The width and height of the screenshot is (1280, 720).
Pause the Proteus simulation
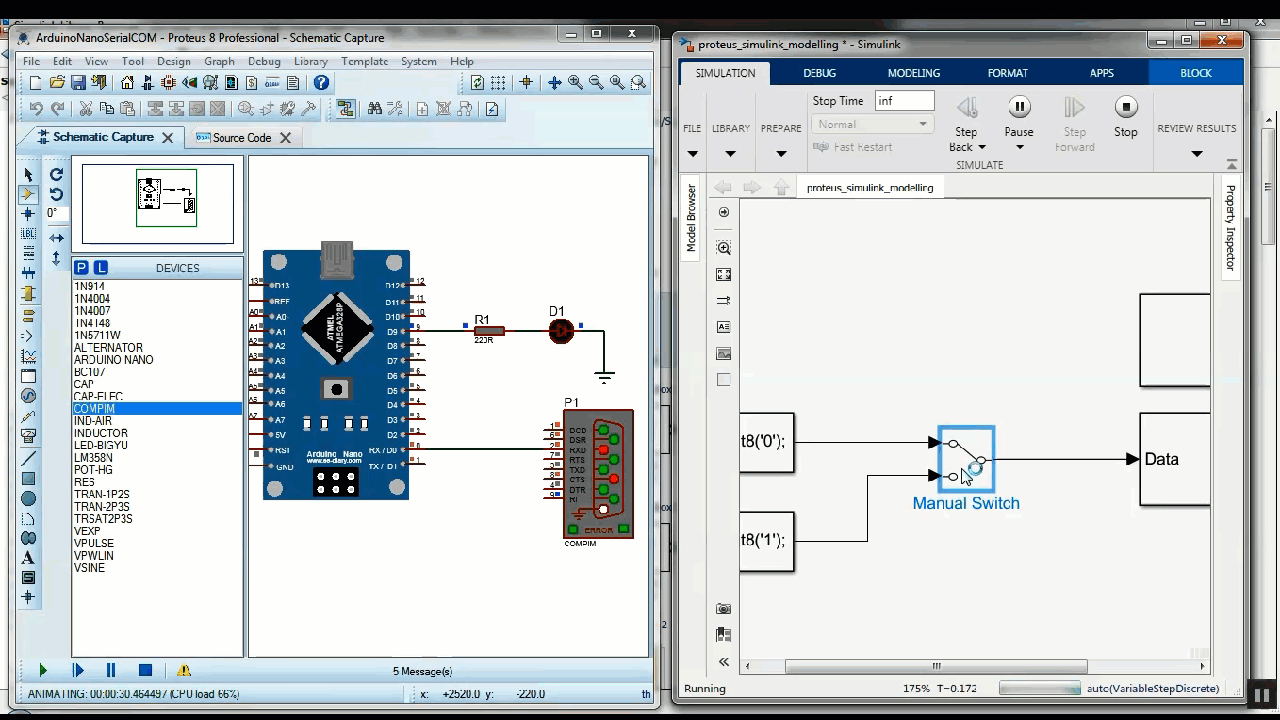click(x=111, y=670)
